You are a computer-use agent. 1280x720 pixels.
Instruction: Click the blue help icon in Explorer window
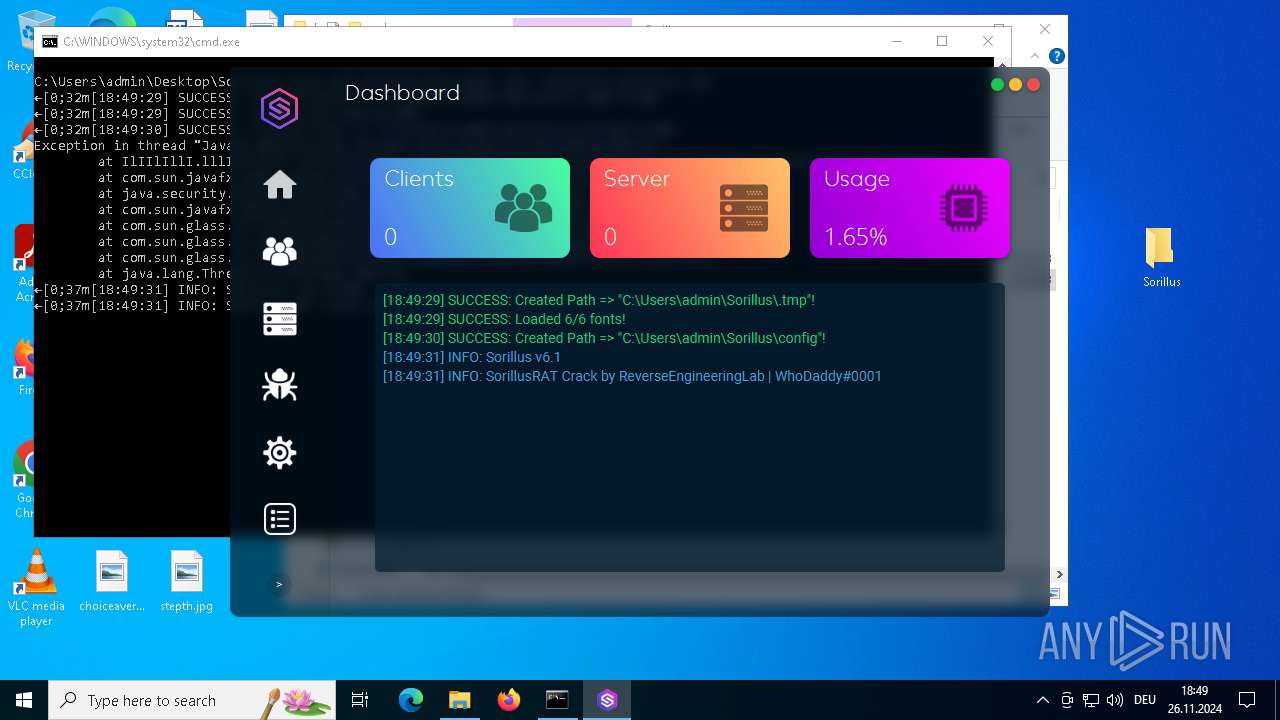coord(1057,56)
